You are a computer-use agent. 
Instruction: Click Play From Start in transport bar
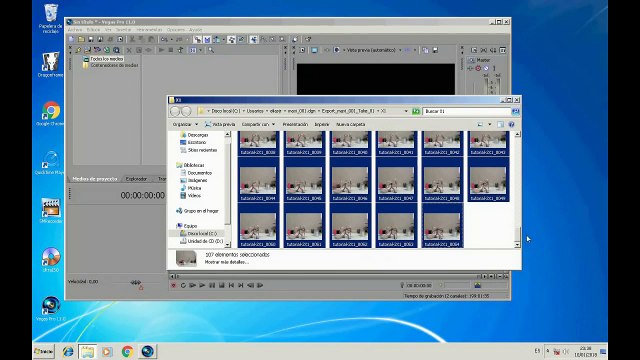click(193, 285)
